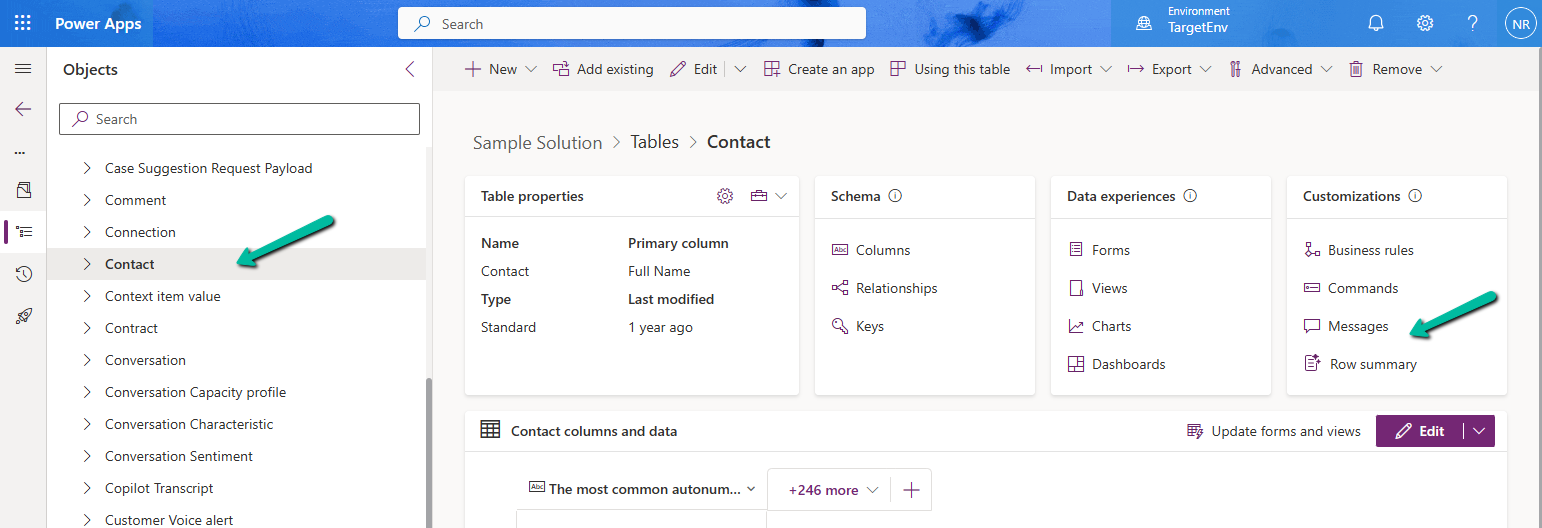Show Schema info icon

pyautogui.click(x=895, y=196)
